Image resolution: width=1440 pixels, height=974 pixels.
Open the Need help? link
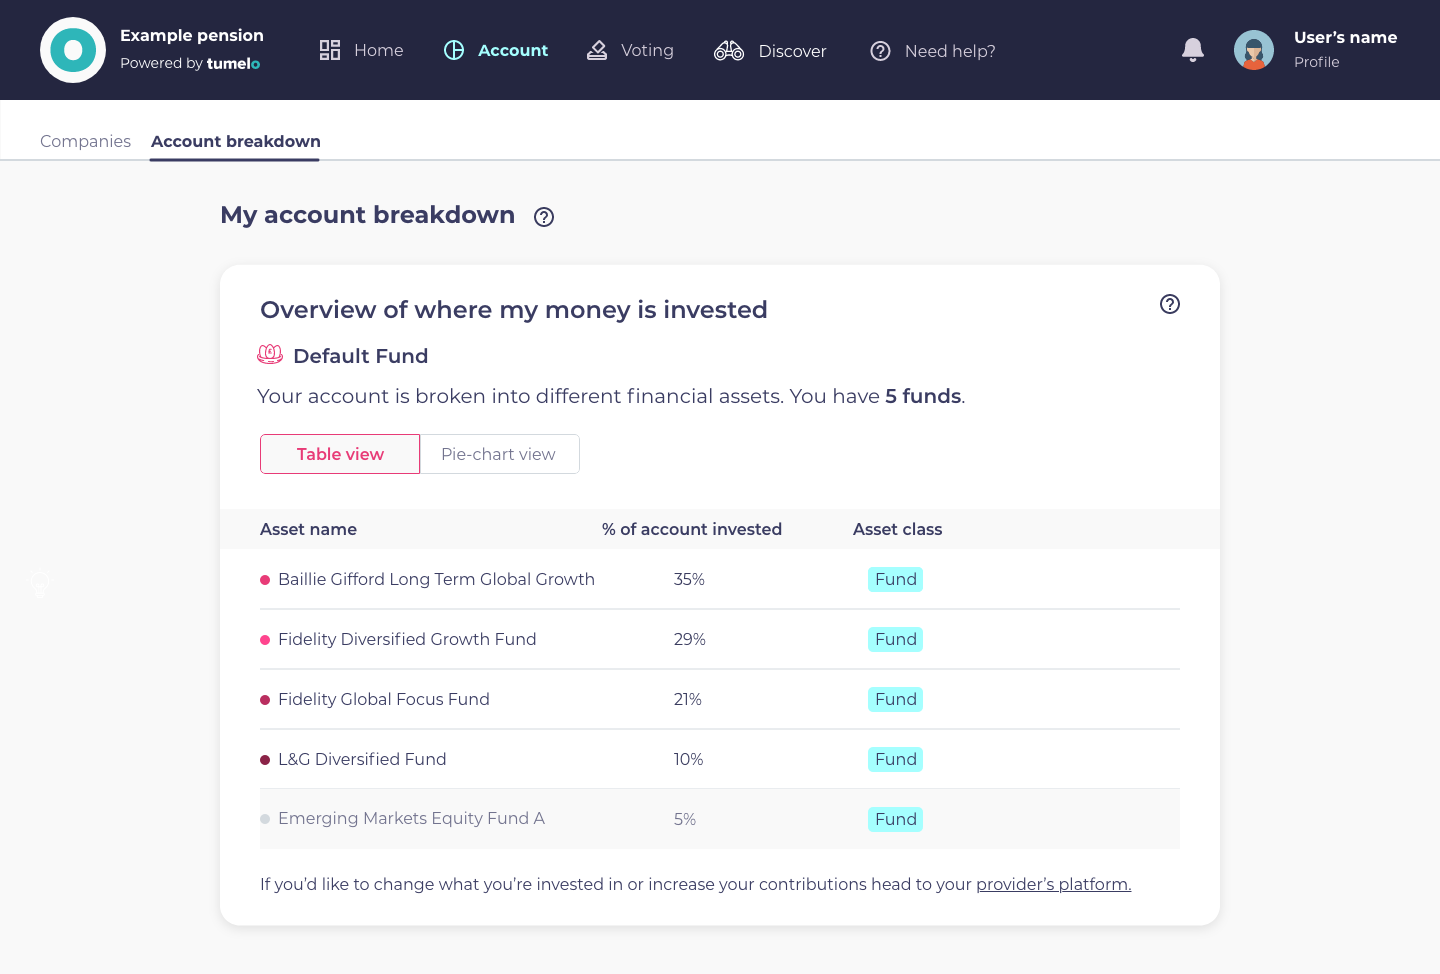tap(933, 50)
